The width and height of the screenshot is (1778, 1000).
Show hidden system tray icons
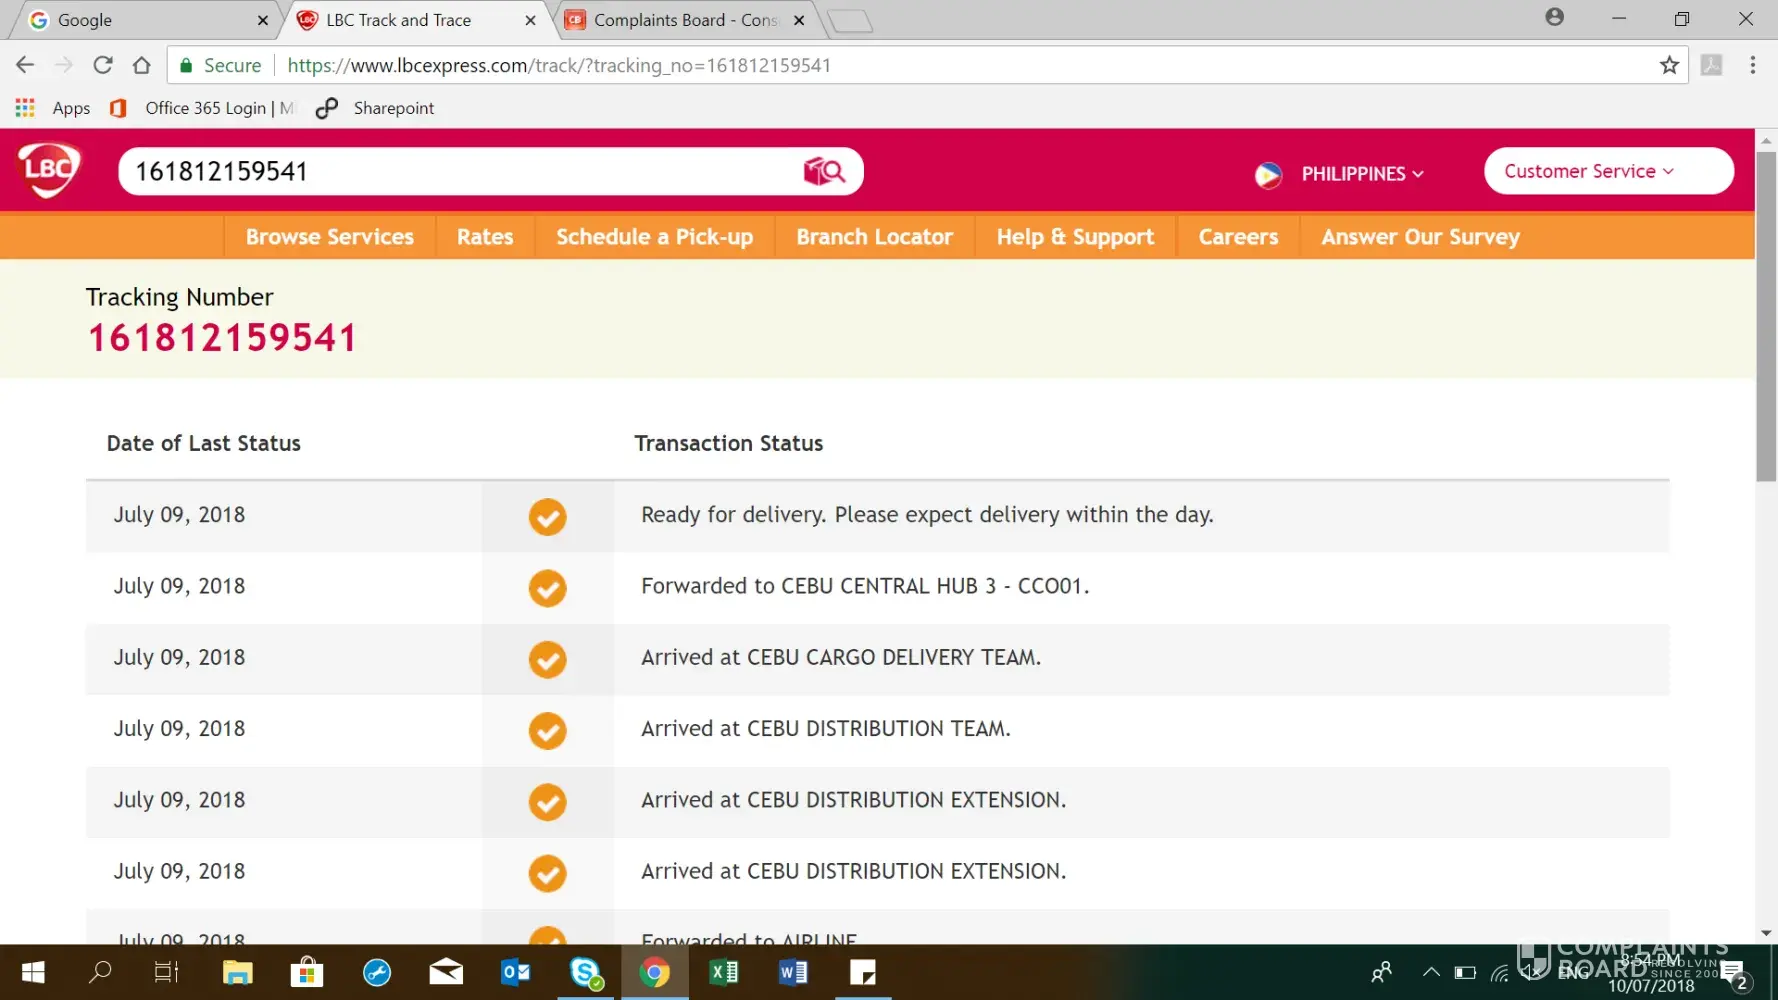[x=1431, y=972]
